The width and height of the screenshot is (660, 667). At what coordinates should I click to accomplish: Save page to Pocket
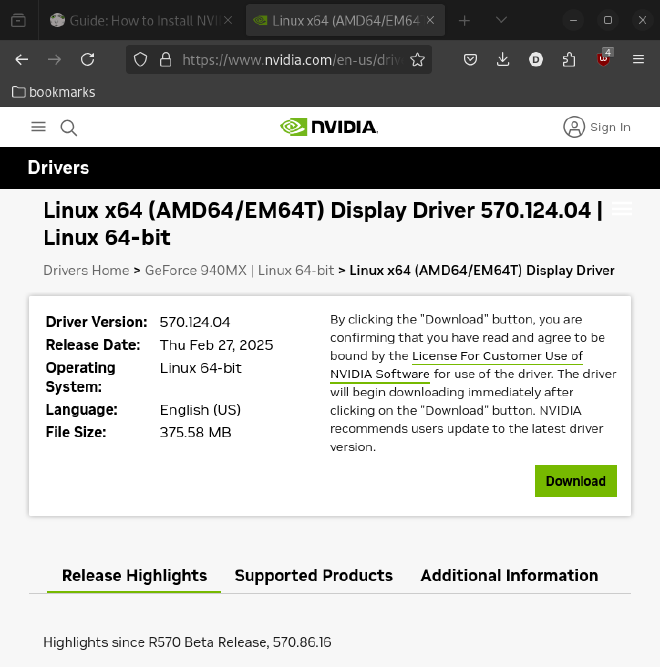pos(470,60)
